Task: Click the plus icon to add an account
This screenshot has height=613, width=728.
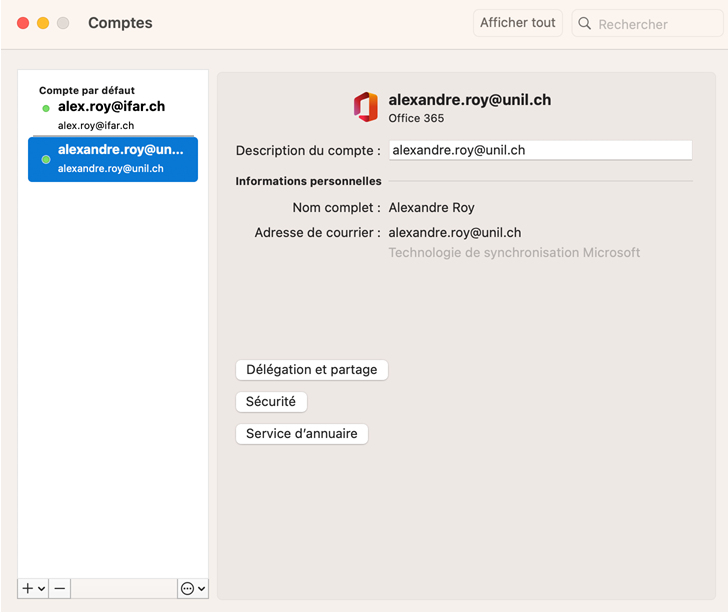Action: click(28, 589)
